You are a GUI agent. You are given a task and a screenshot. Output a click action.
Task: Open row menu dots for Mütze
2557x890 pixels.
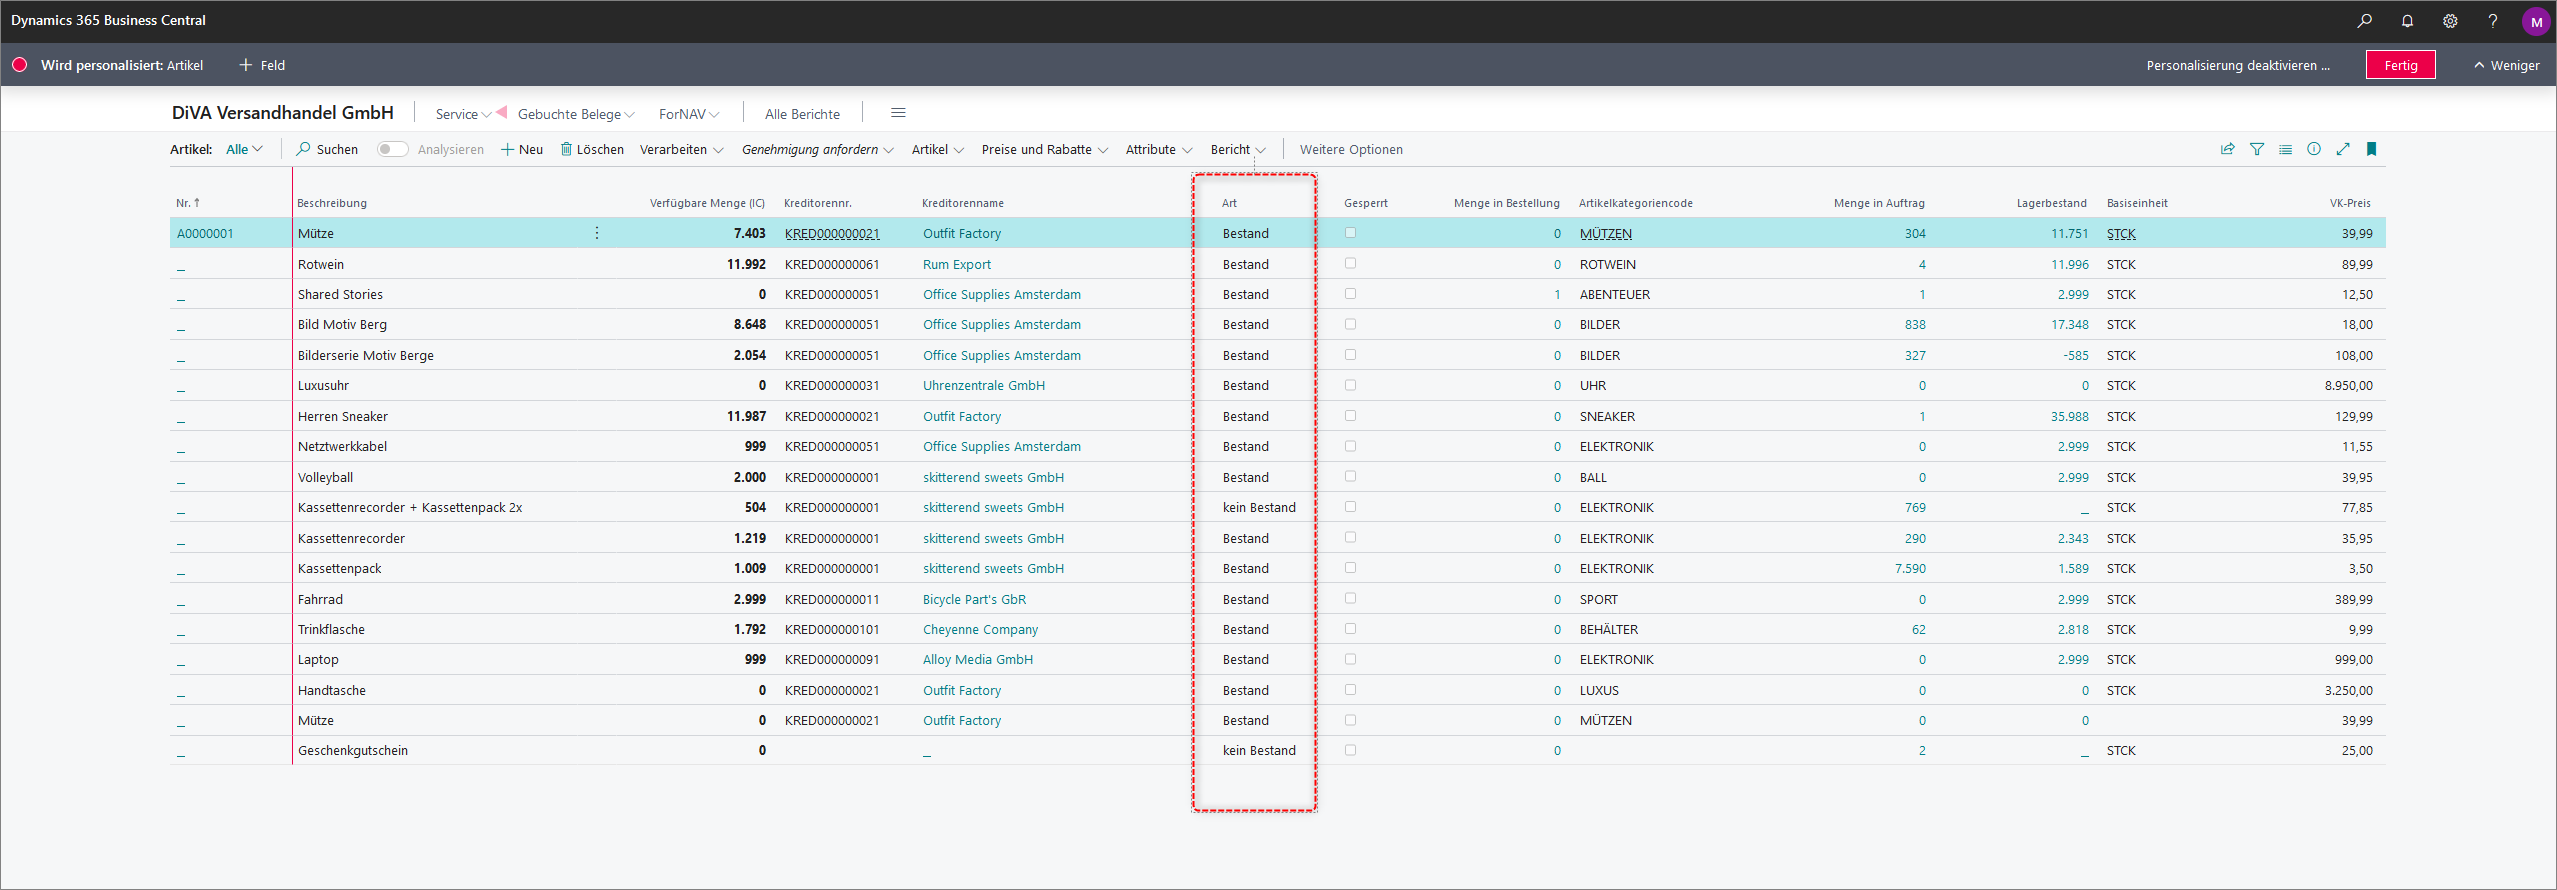point(597,233)
